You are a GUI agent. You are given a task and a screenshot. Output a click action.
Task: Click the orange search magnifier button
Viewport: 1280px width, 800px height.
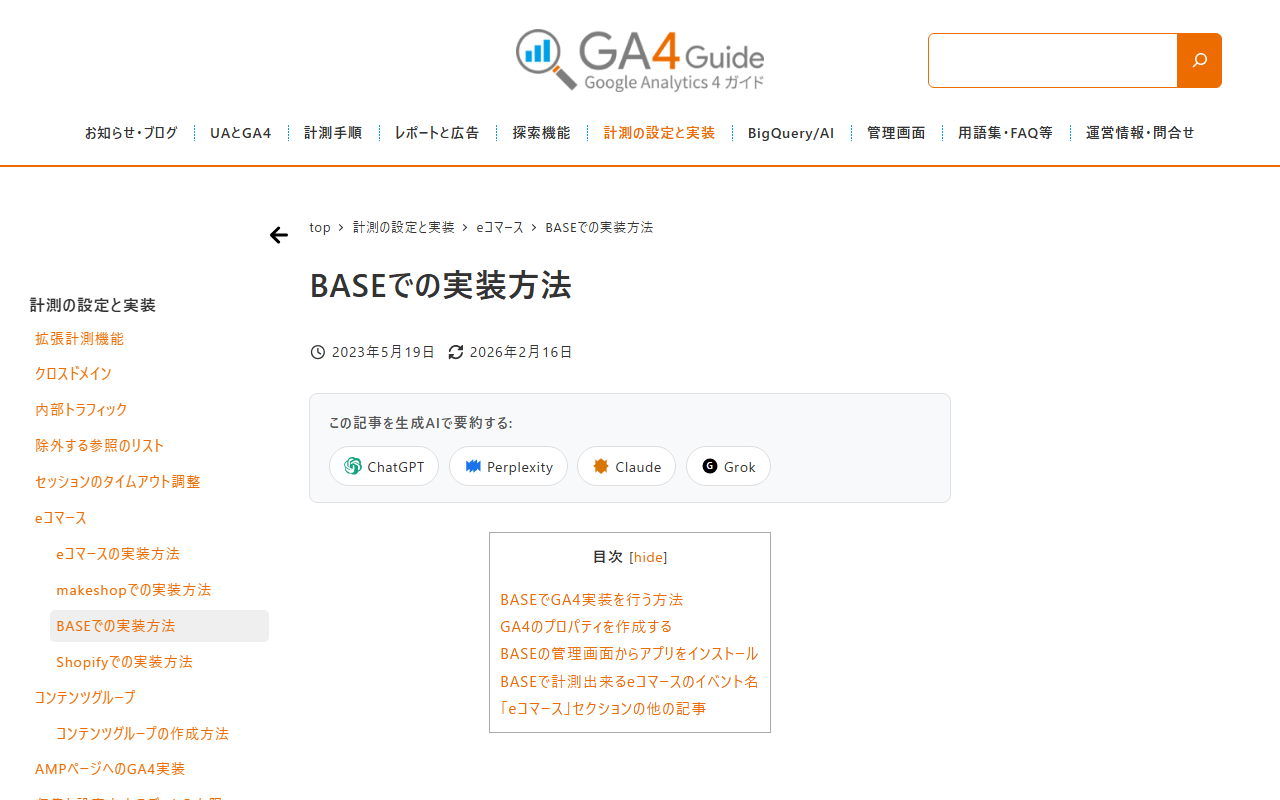point(1199,60)
